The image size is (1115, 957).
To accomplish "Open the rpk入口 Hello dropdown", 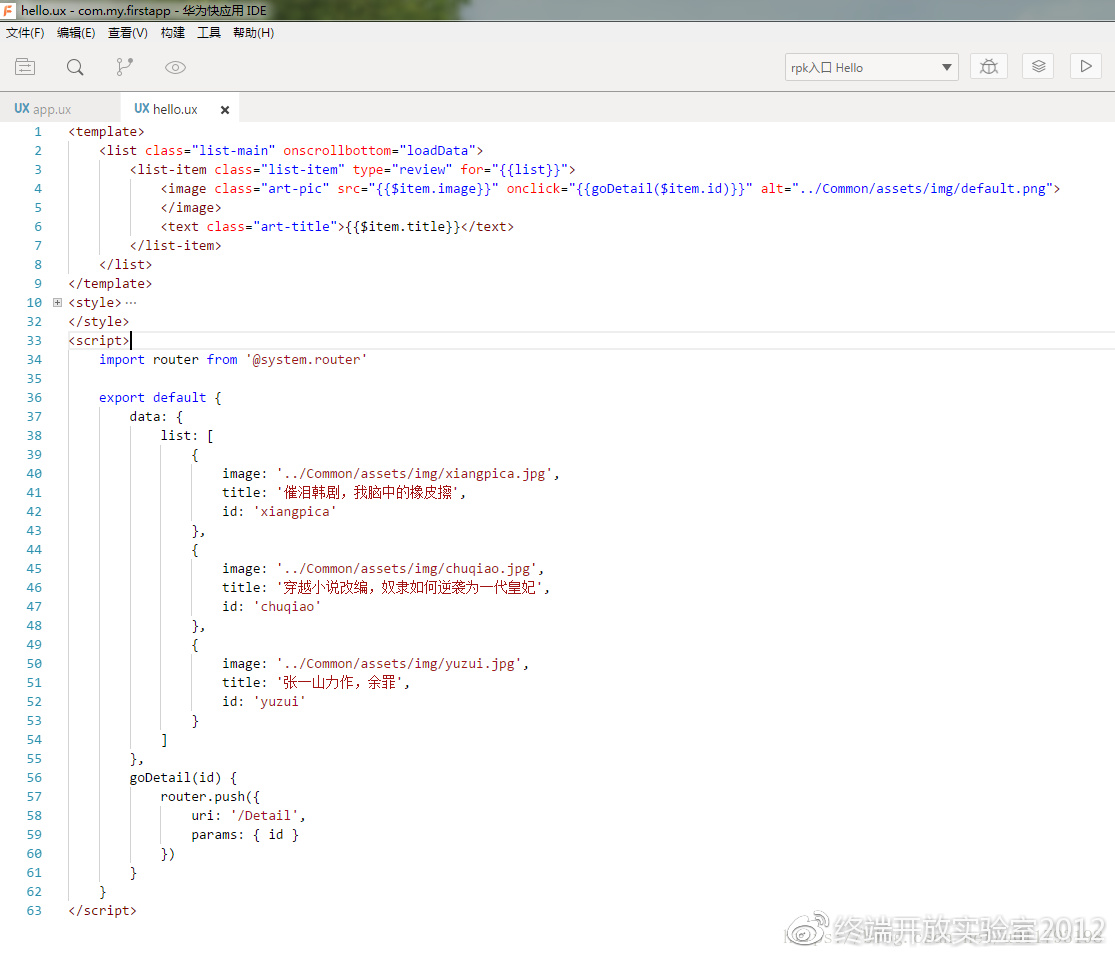I will (872, 68).
